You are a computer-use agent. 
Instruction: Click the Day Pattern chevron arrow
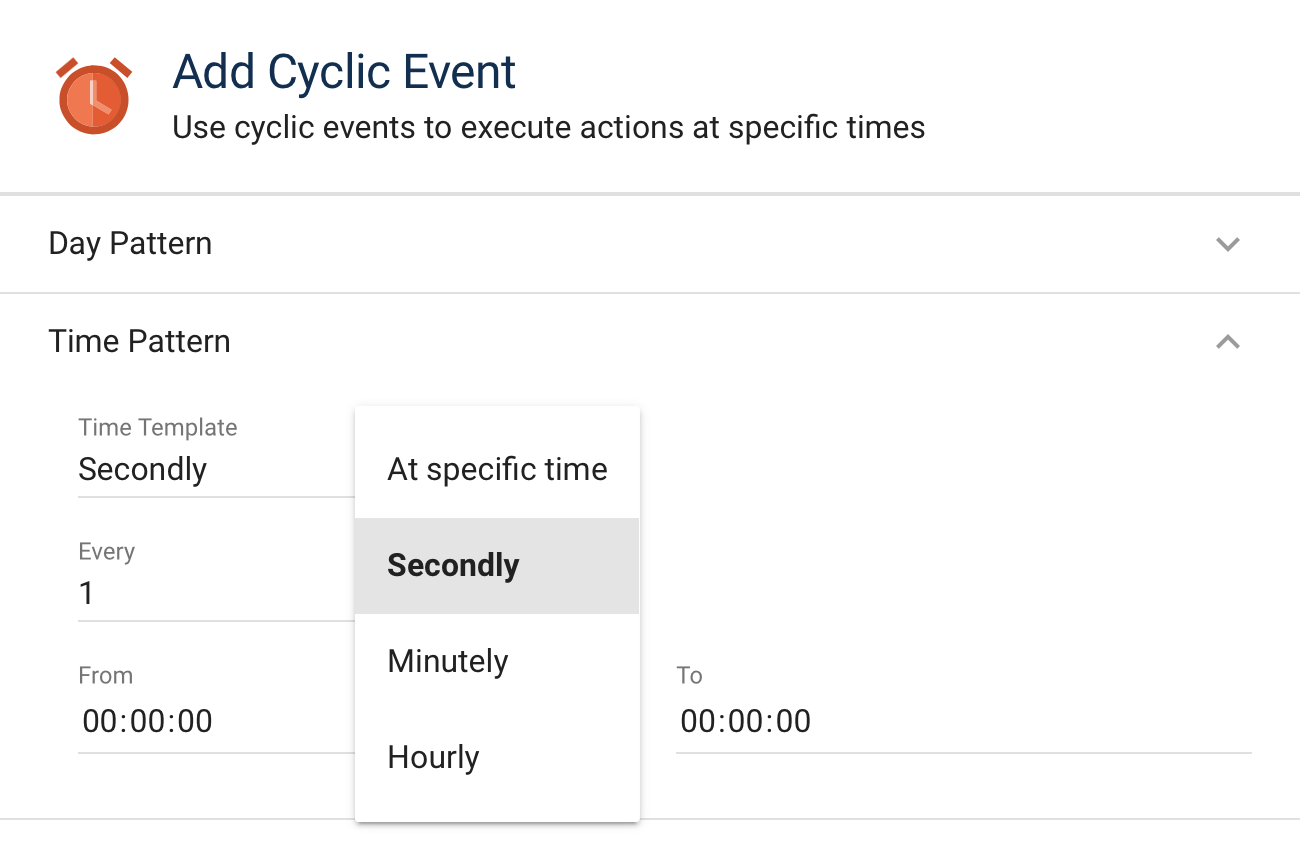(x=1228, y=243)
